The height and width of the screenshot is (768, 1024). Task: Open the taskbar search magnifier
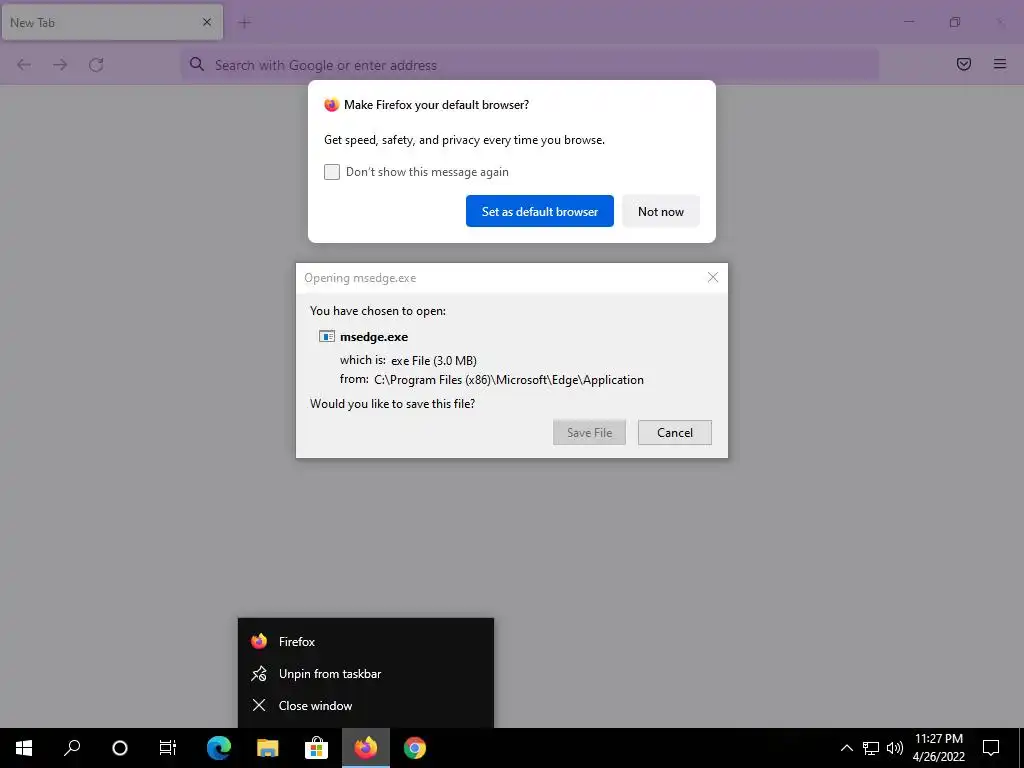click(x=72, y=748)
